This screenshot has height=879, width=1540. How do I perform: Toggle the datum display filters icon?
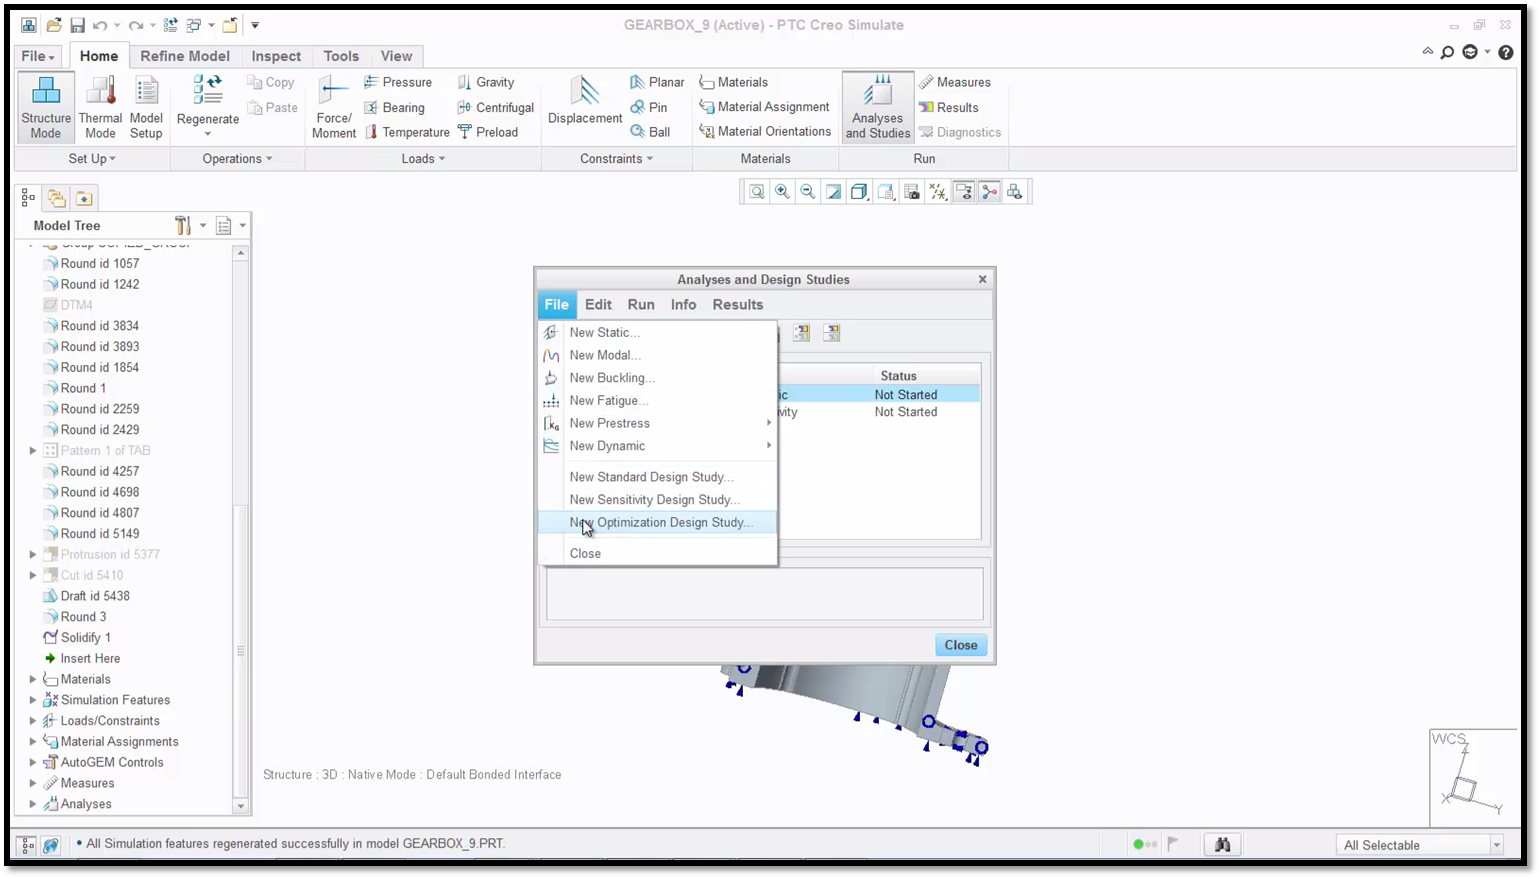(x=938, y=192)
